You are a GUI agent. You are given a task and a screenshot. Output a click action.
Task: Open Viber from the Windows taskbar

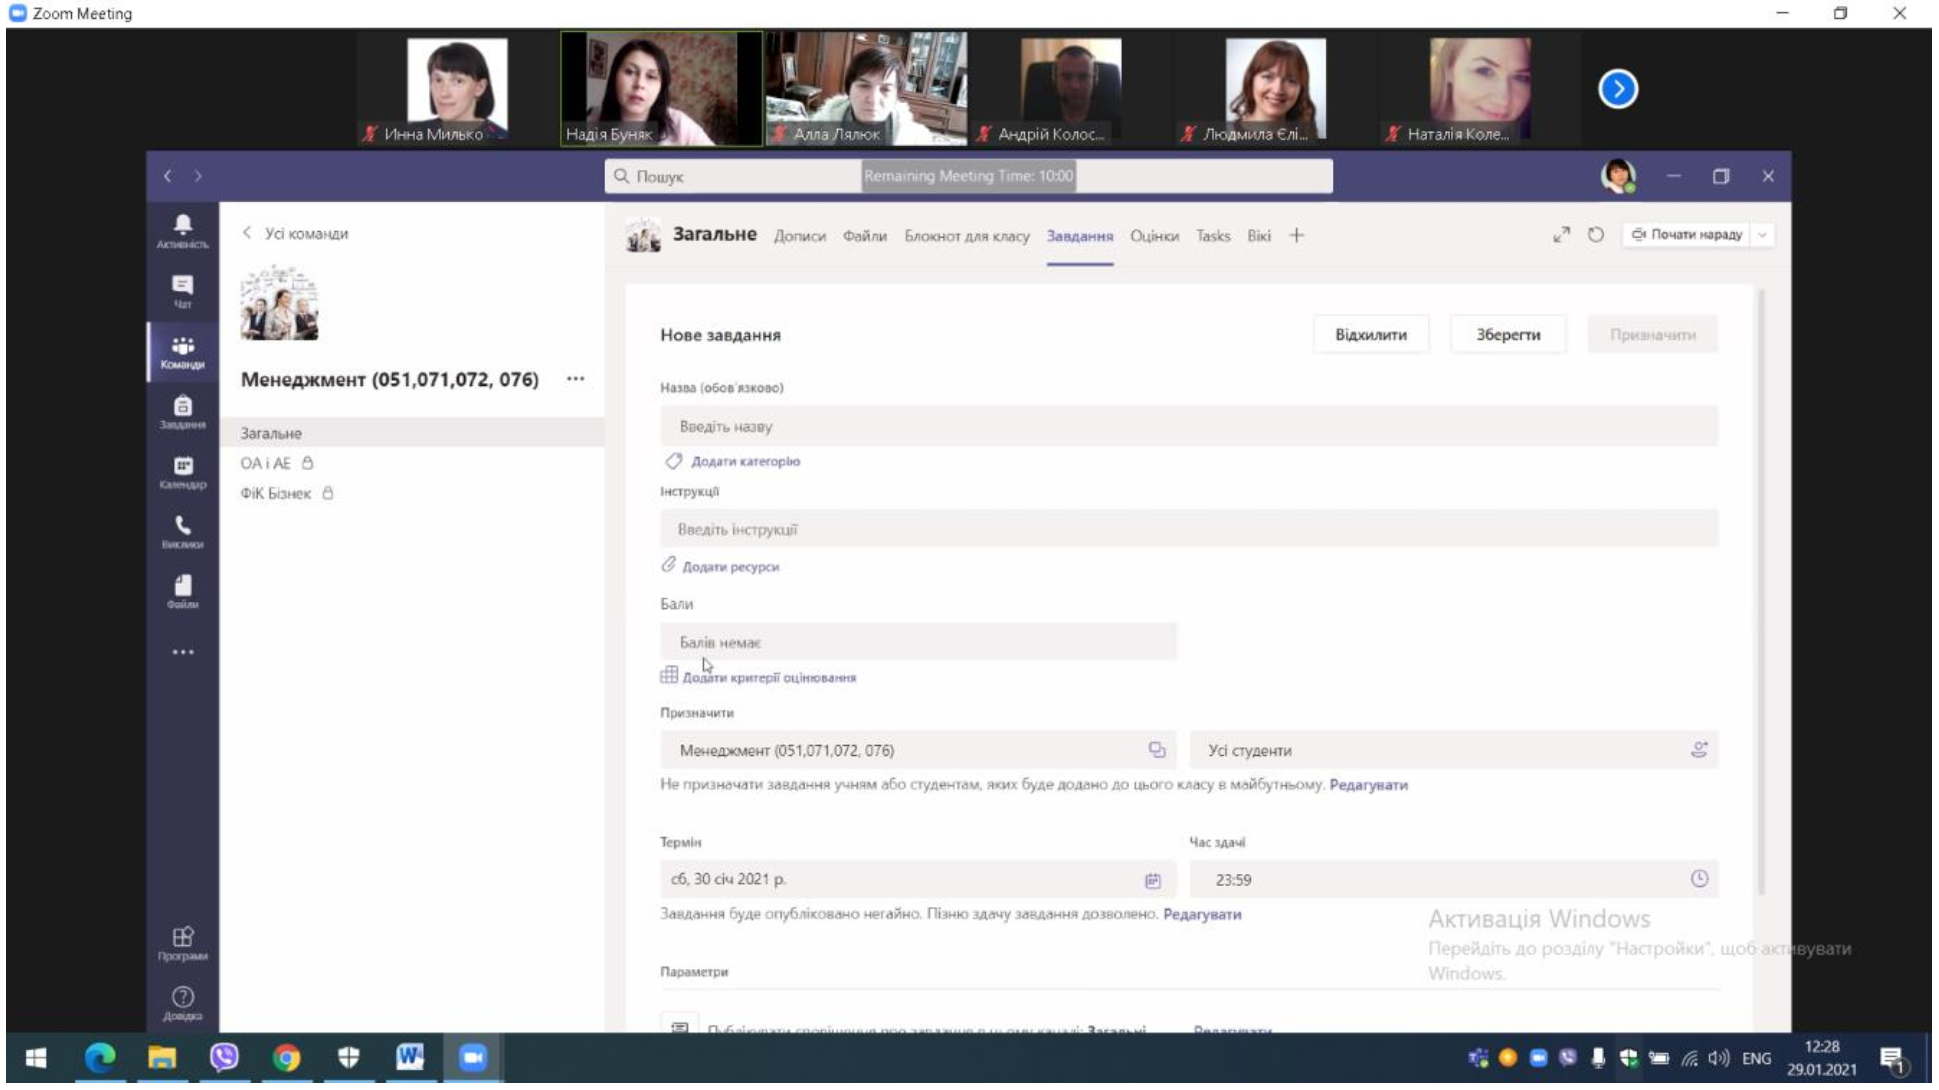tap(224, 1057)
